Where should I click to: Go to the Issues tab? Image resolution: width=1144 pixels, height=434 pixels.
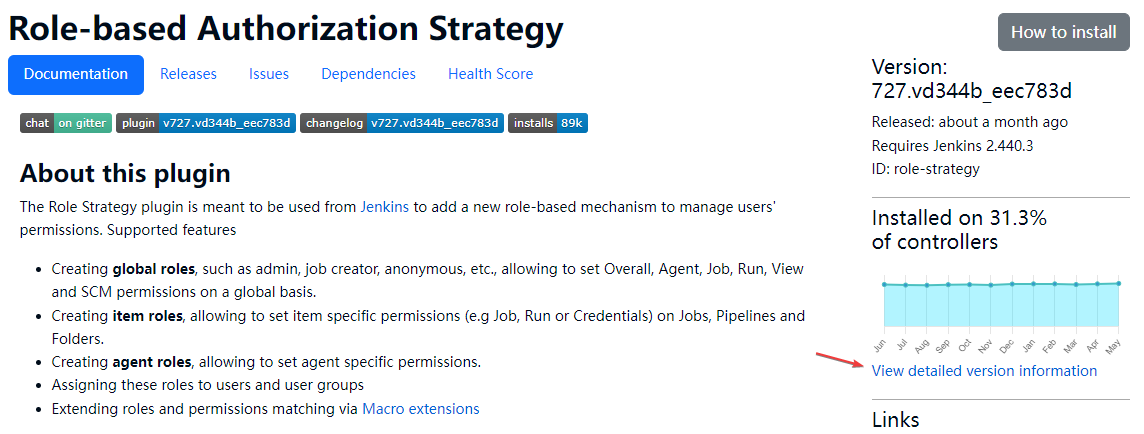(x=269, y=74)
